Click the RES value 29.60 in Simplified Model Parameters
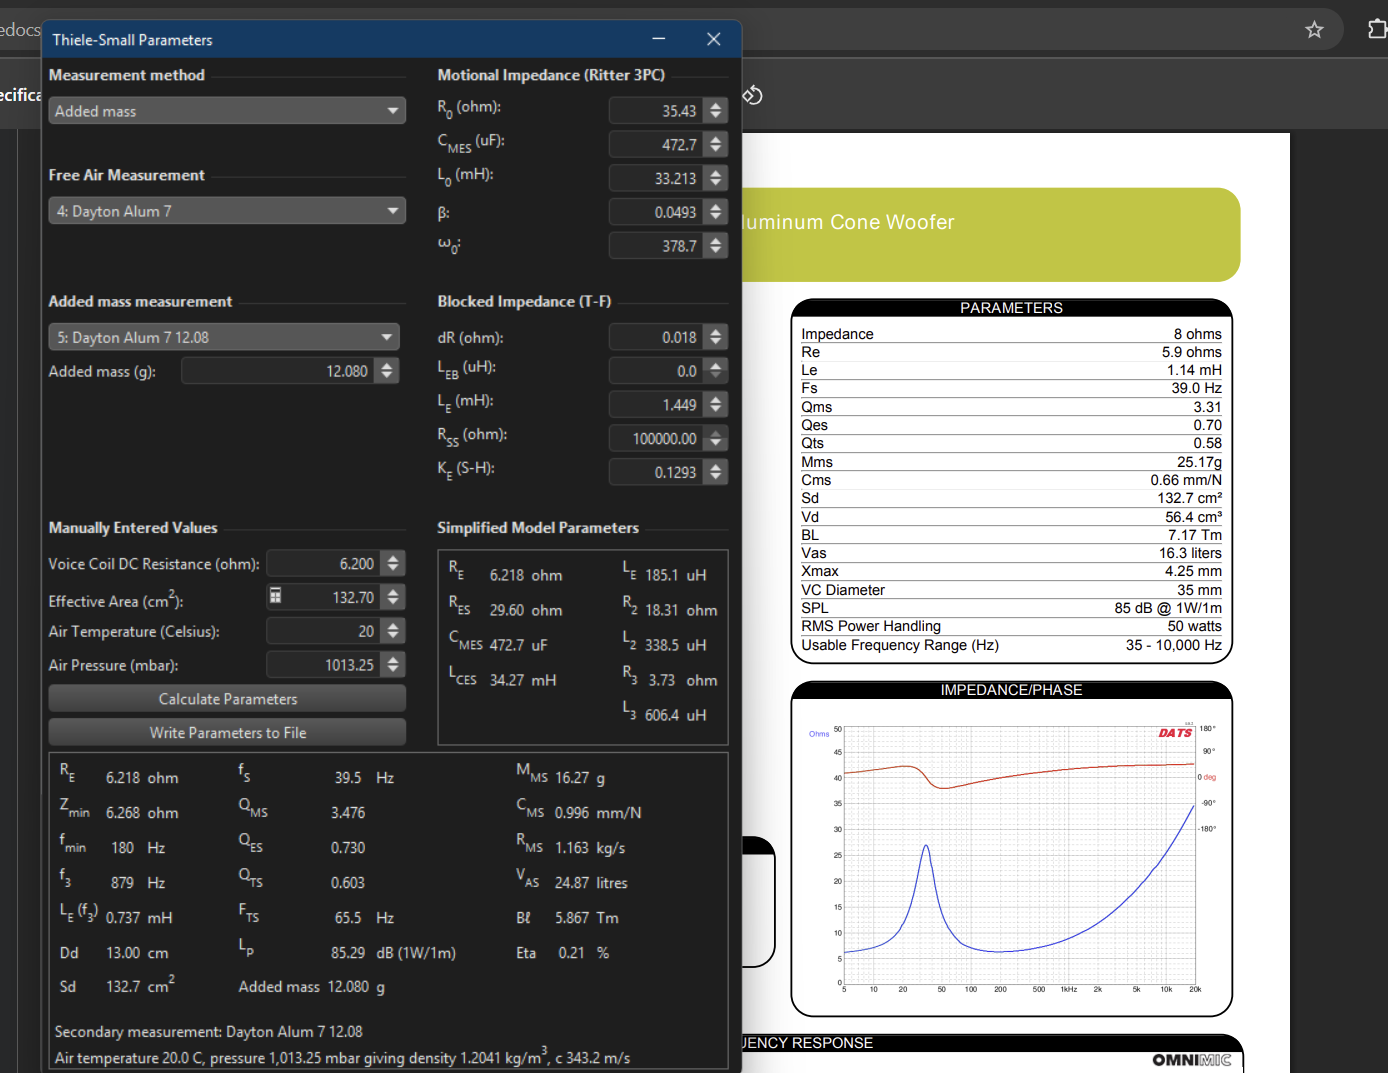The image size is (1388, 1073). click(x=507, y=610)
